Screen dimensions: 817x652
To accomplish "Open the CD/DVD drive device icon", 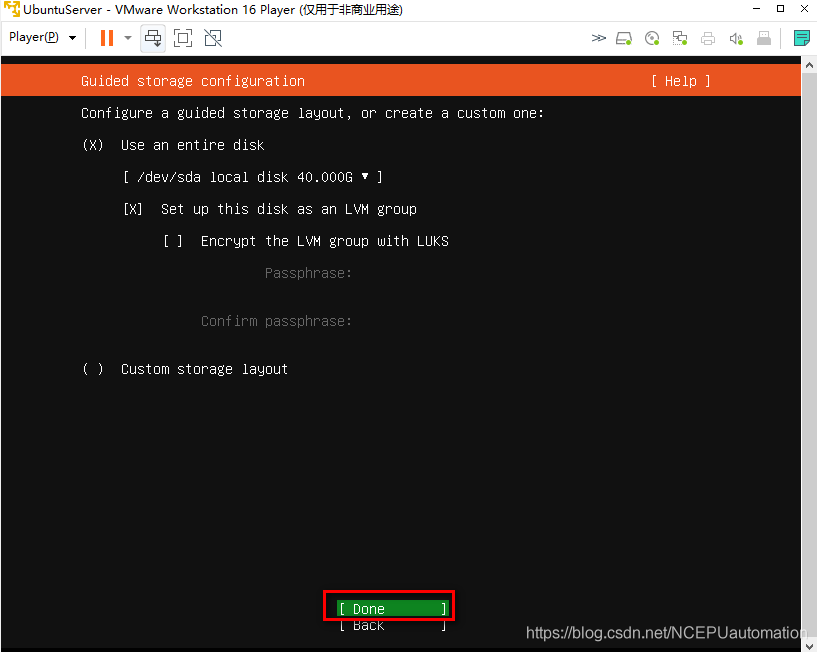I will pos(652,38).
